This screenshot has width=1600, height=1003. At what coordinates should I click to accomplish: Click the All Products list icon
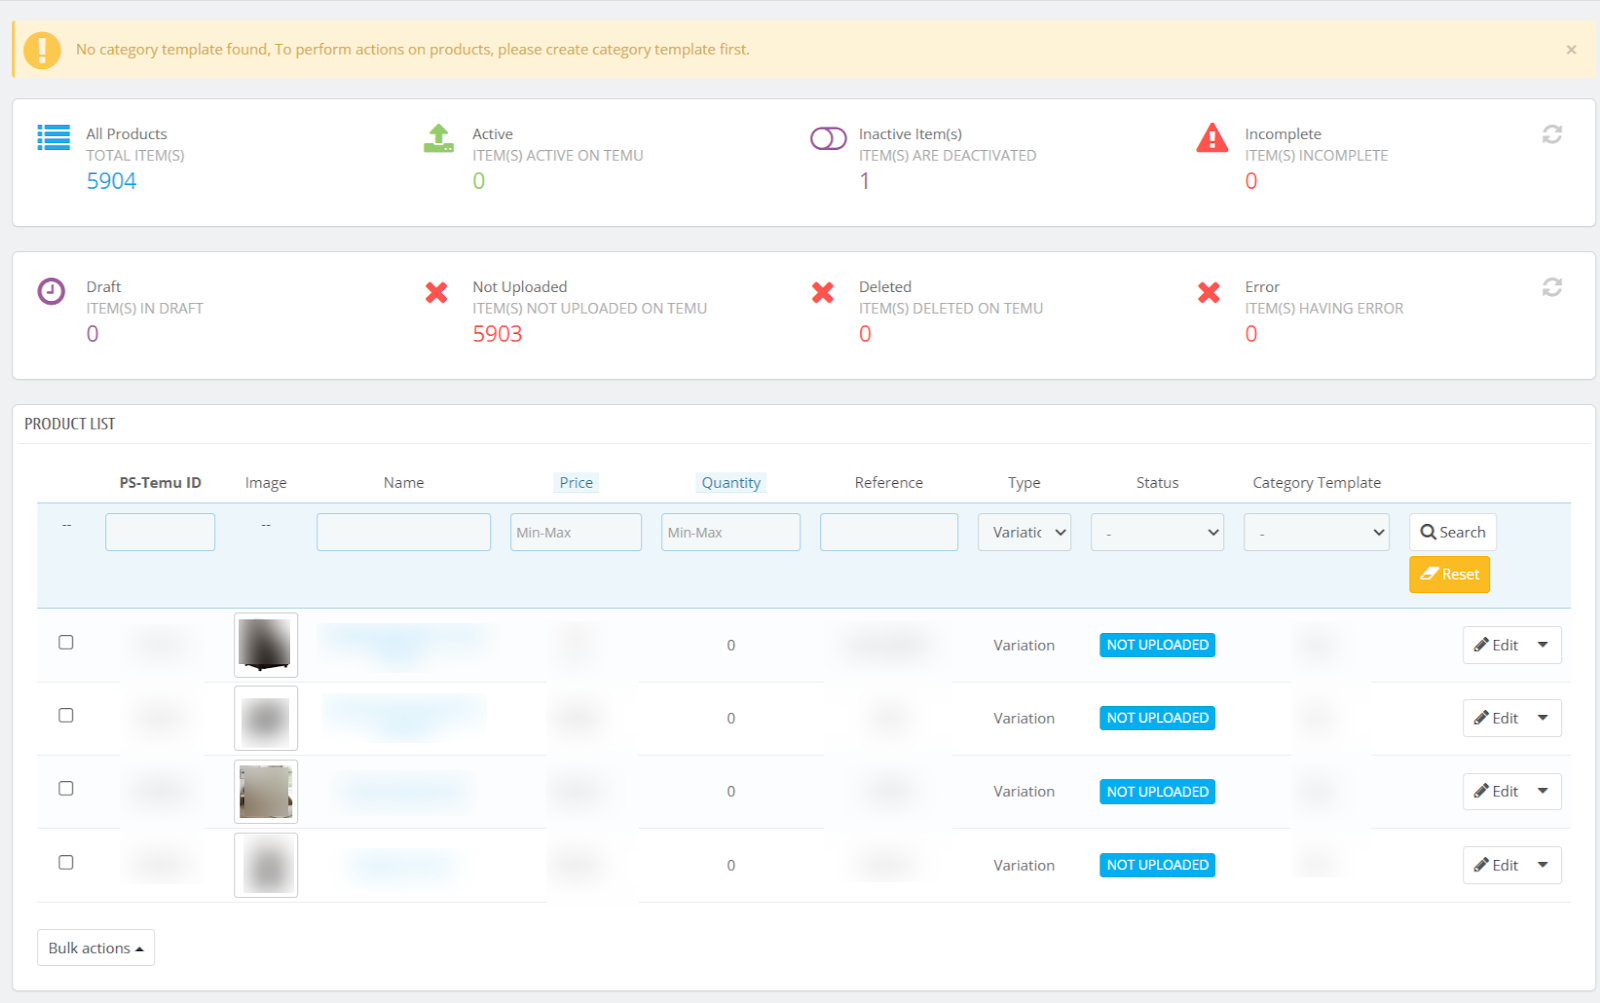pos(53,137)
